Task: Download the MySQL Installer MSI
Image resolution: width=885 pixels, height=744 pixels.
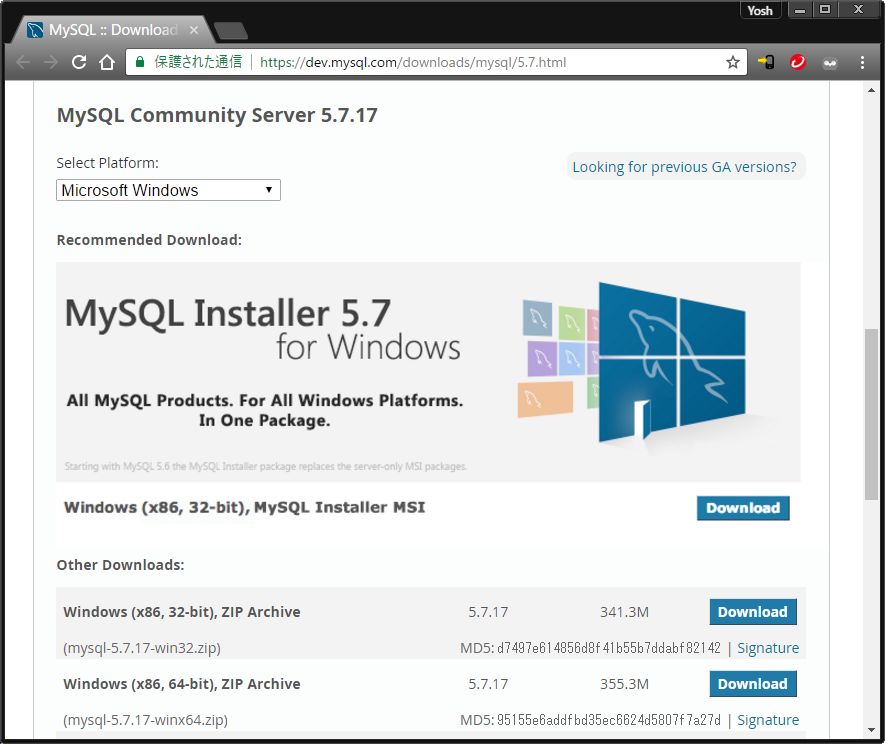Action: coord(743,508)
